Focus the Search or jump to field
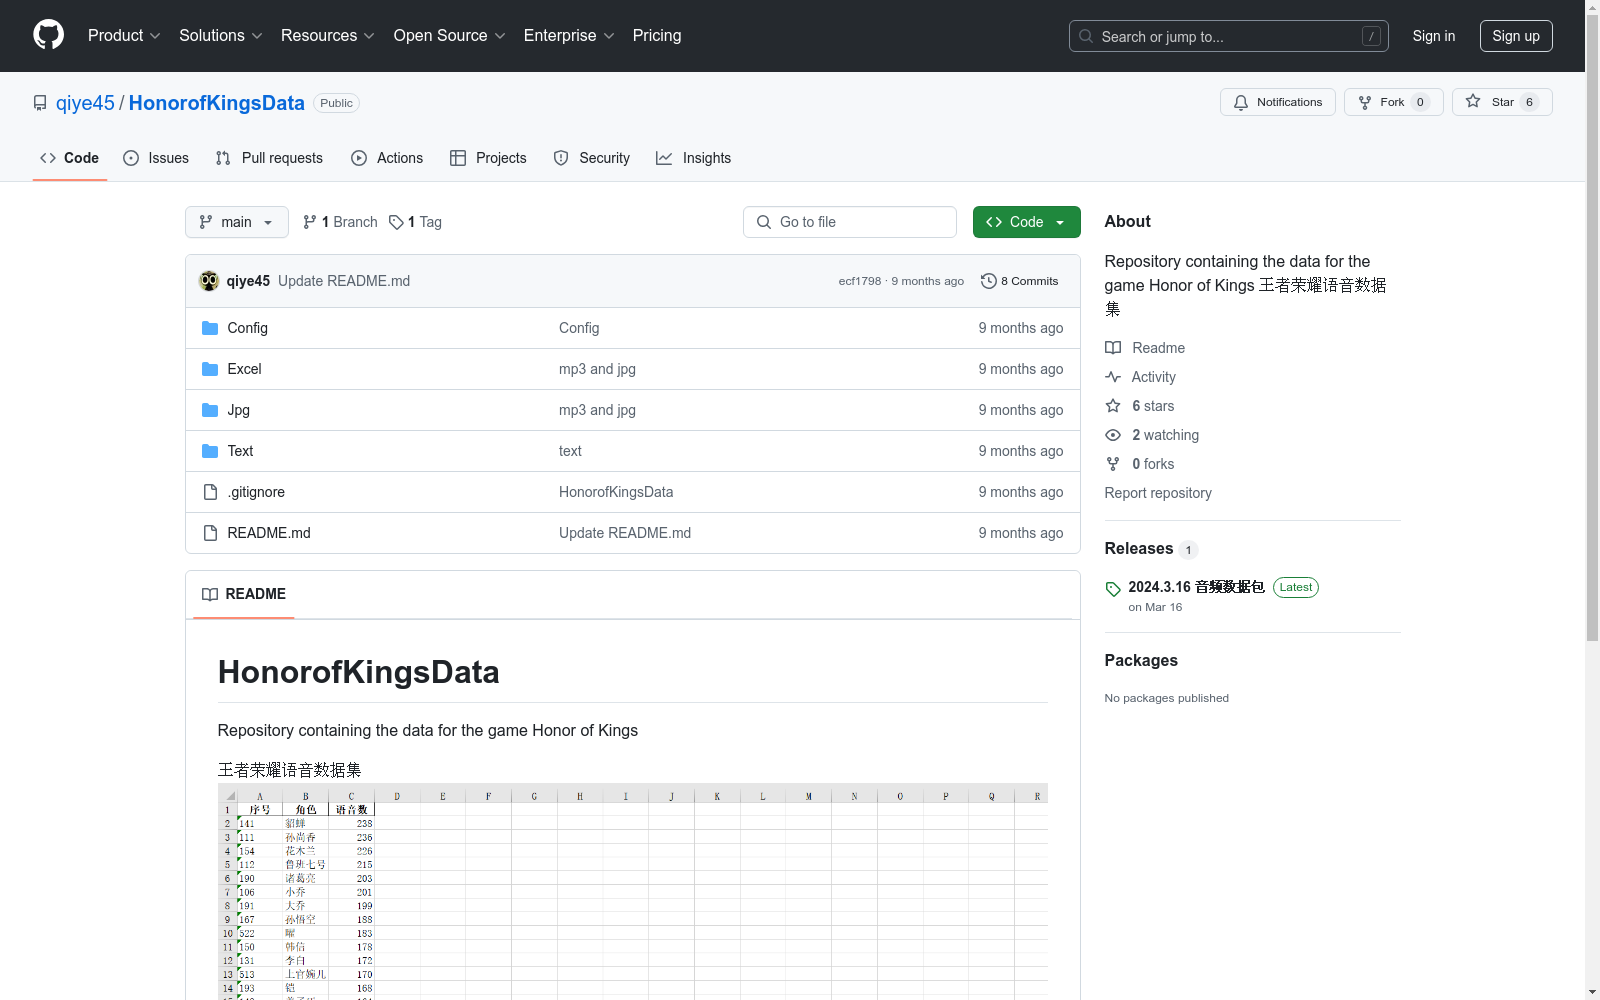 1229,36
